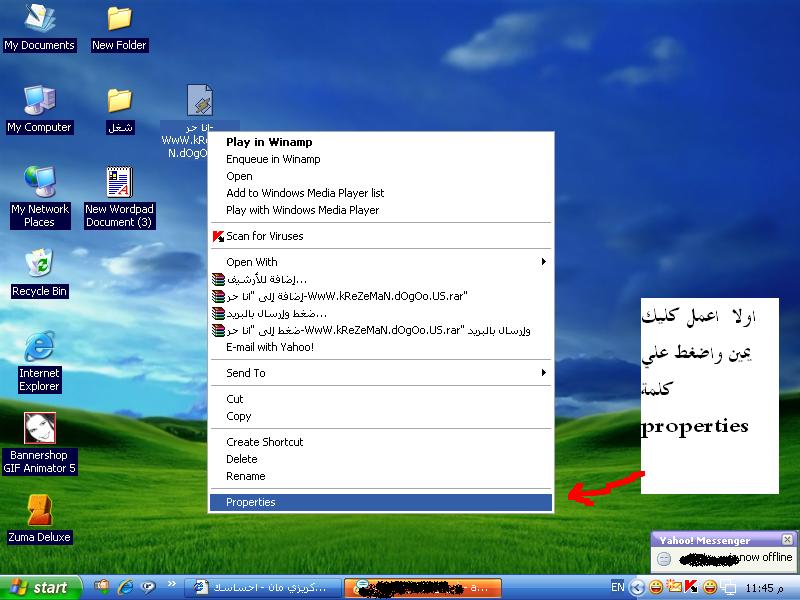Image resolution: width=800 pixels, height=600 pixels.
Task: Select the Recycle Bin icon
Action: point(39,273)
